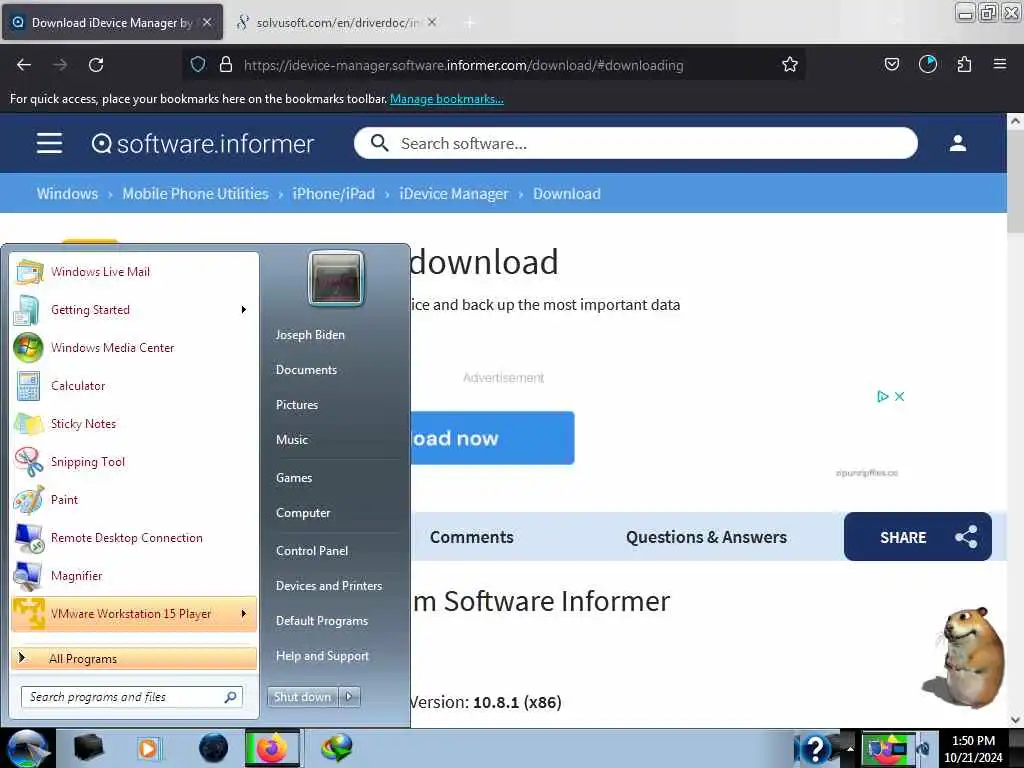
Task: Close the advertisement with X icon
Action: click(x=899, y=396)
